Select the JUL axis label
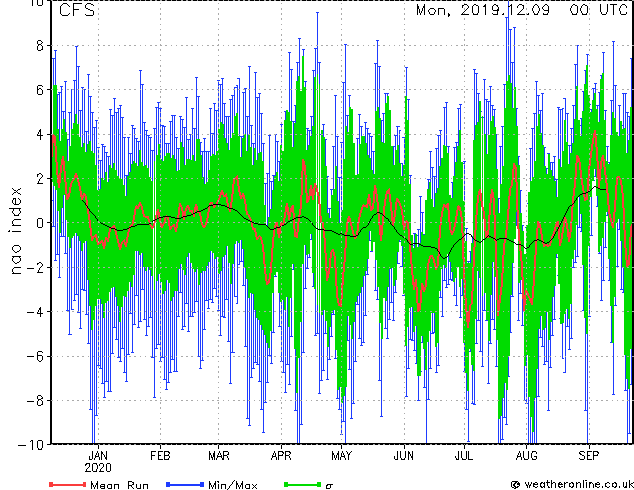 click(x=464, y=456)
